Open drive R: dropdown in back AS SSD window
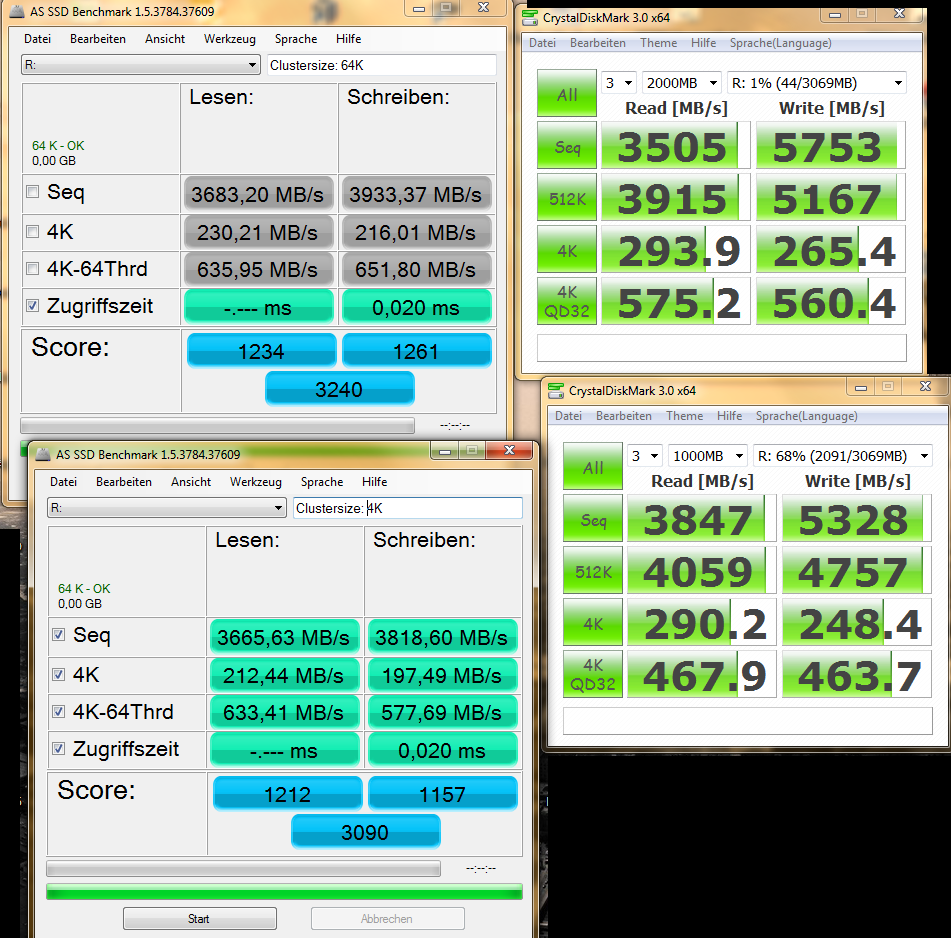951x938 pixels. click(140, 64)
